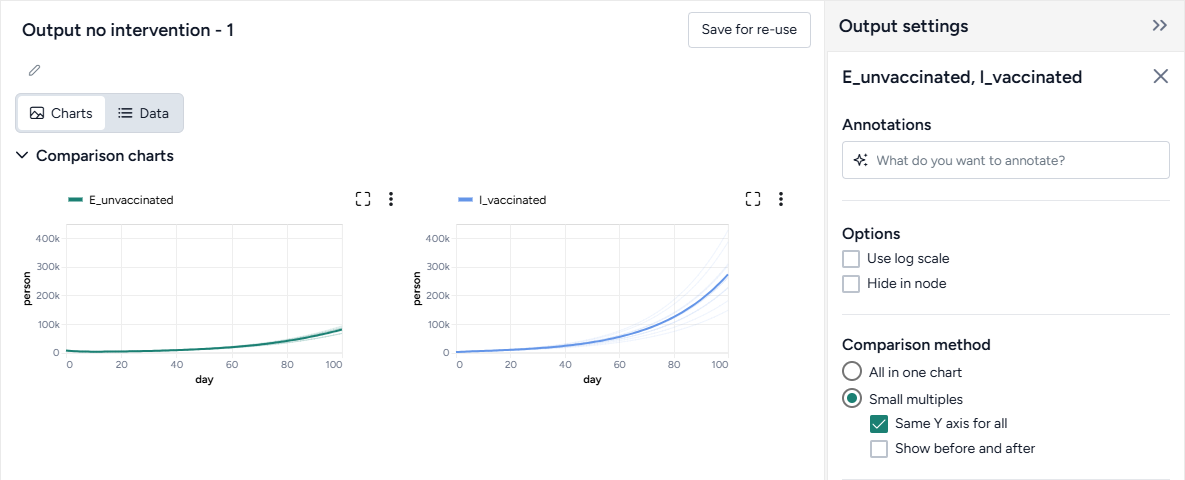Click the sparkle annotation icon
The width and height of the screenshot is (1185, 480).
[x=859, y=160]
